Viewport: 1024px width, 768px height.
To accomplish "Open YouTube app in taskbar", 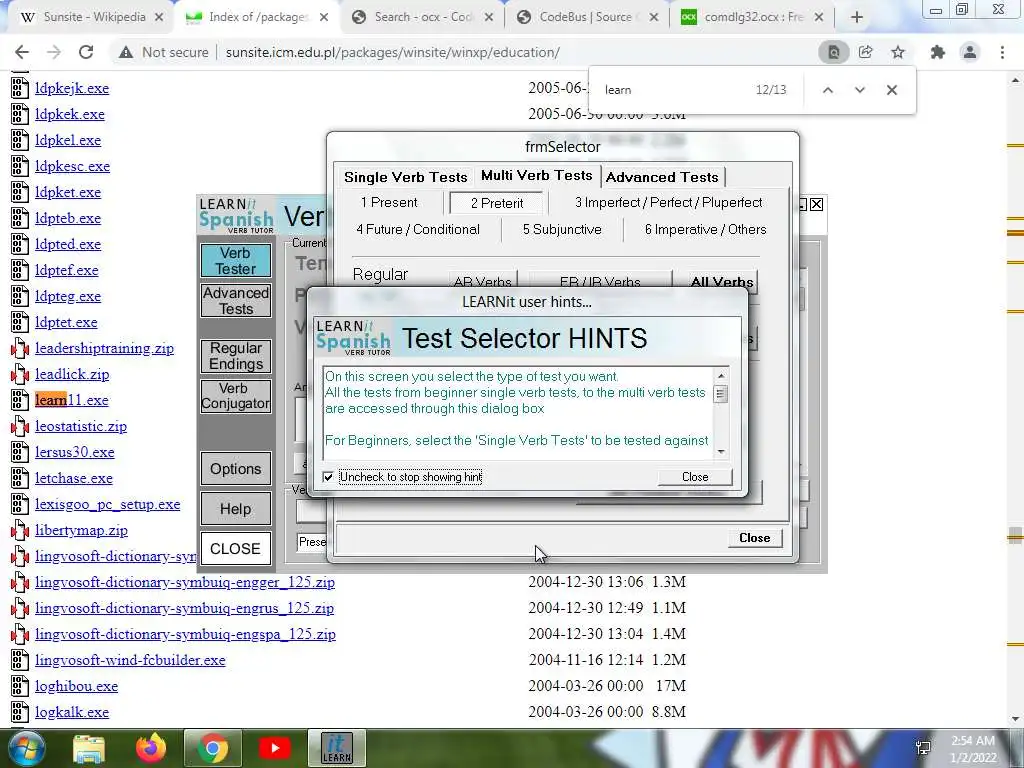I will point(275,748).
